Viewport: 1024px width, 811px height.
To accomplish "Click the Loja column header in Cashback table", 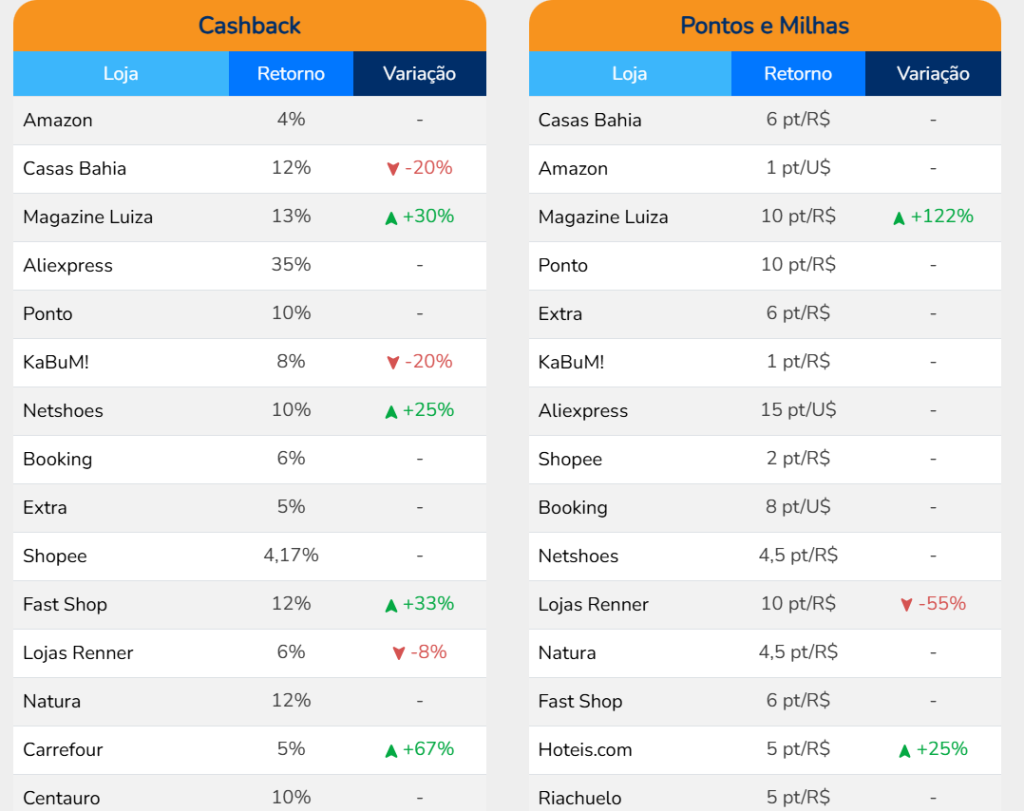I will point(120,74).
